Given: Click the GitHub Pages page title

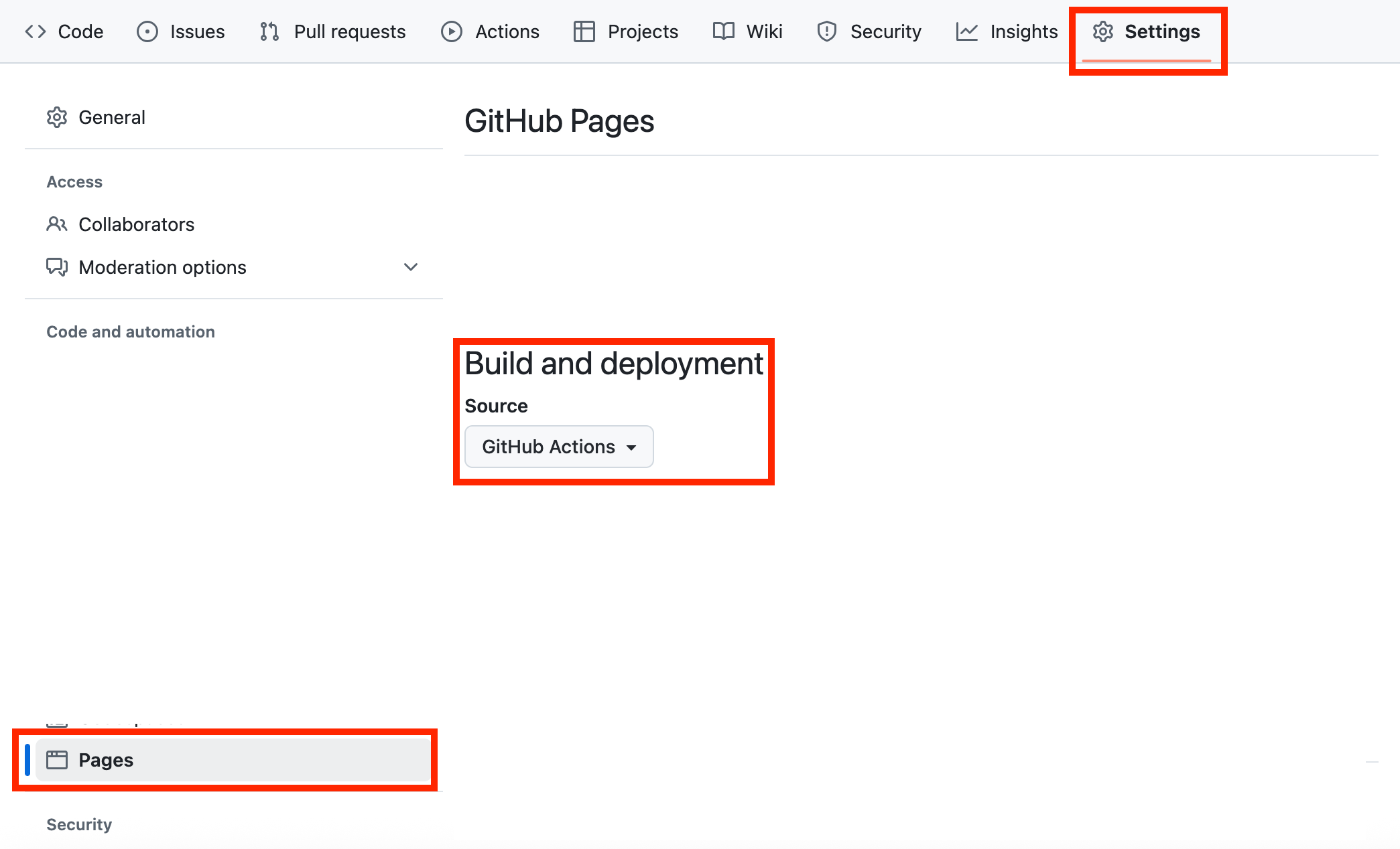Looking at the screenshot, I should coord(560,122).
